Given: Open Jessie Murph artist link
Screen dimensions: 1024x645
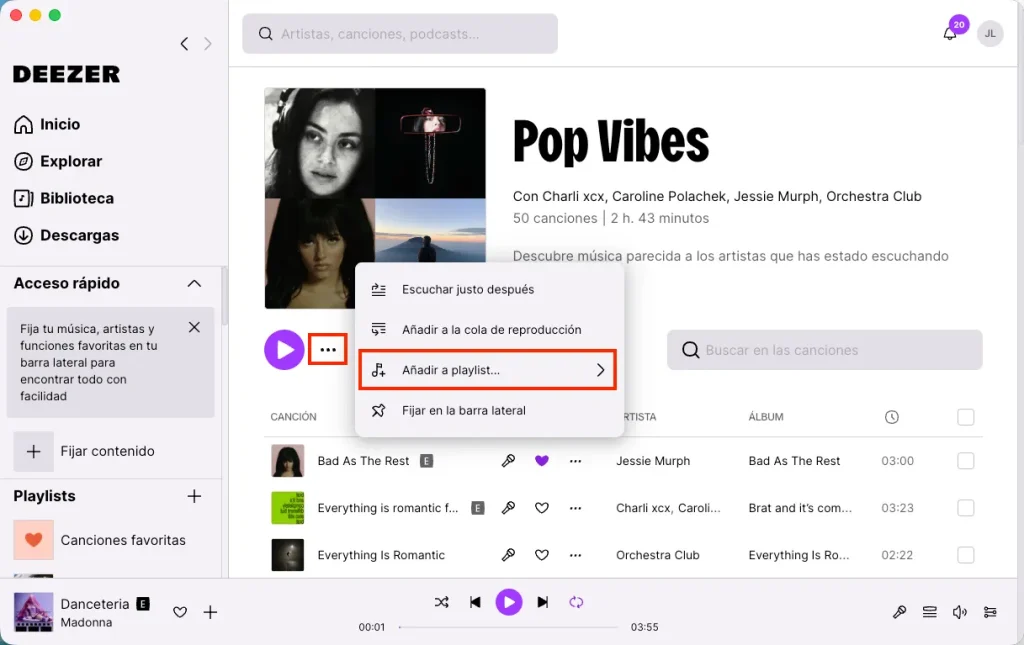Looking at the screenshot, I should [x=653, y=461].
